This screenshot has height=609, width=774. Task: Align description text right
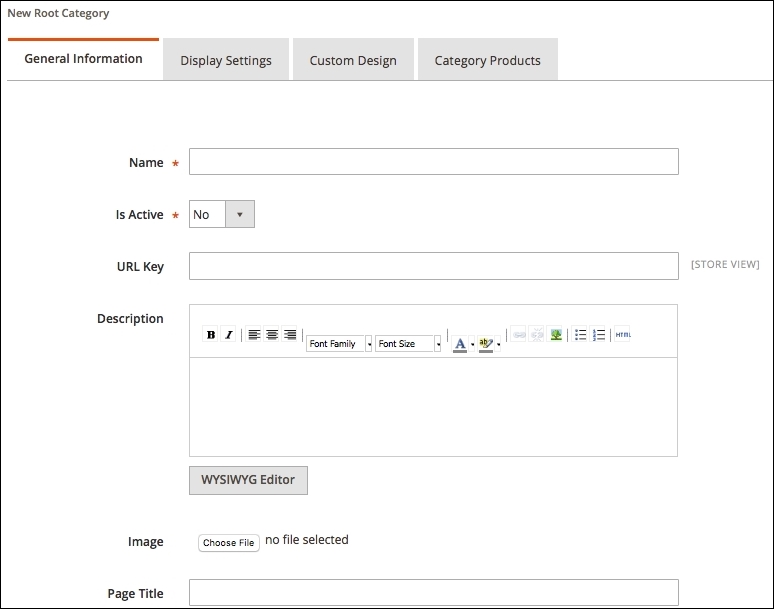pyautogui.click(x=290, y=335)
